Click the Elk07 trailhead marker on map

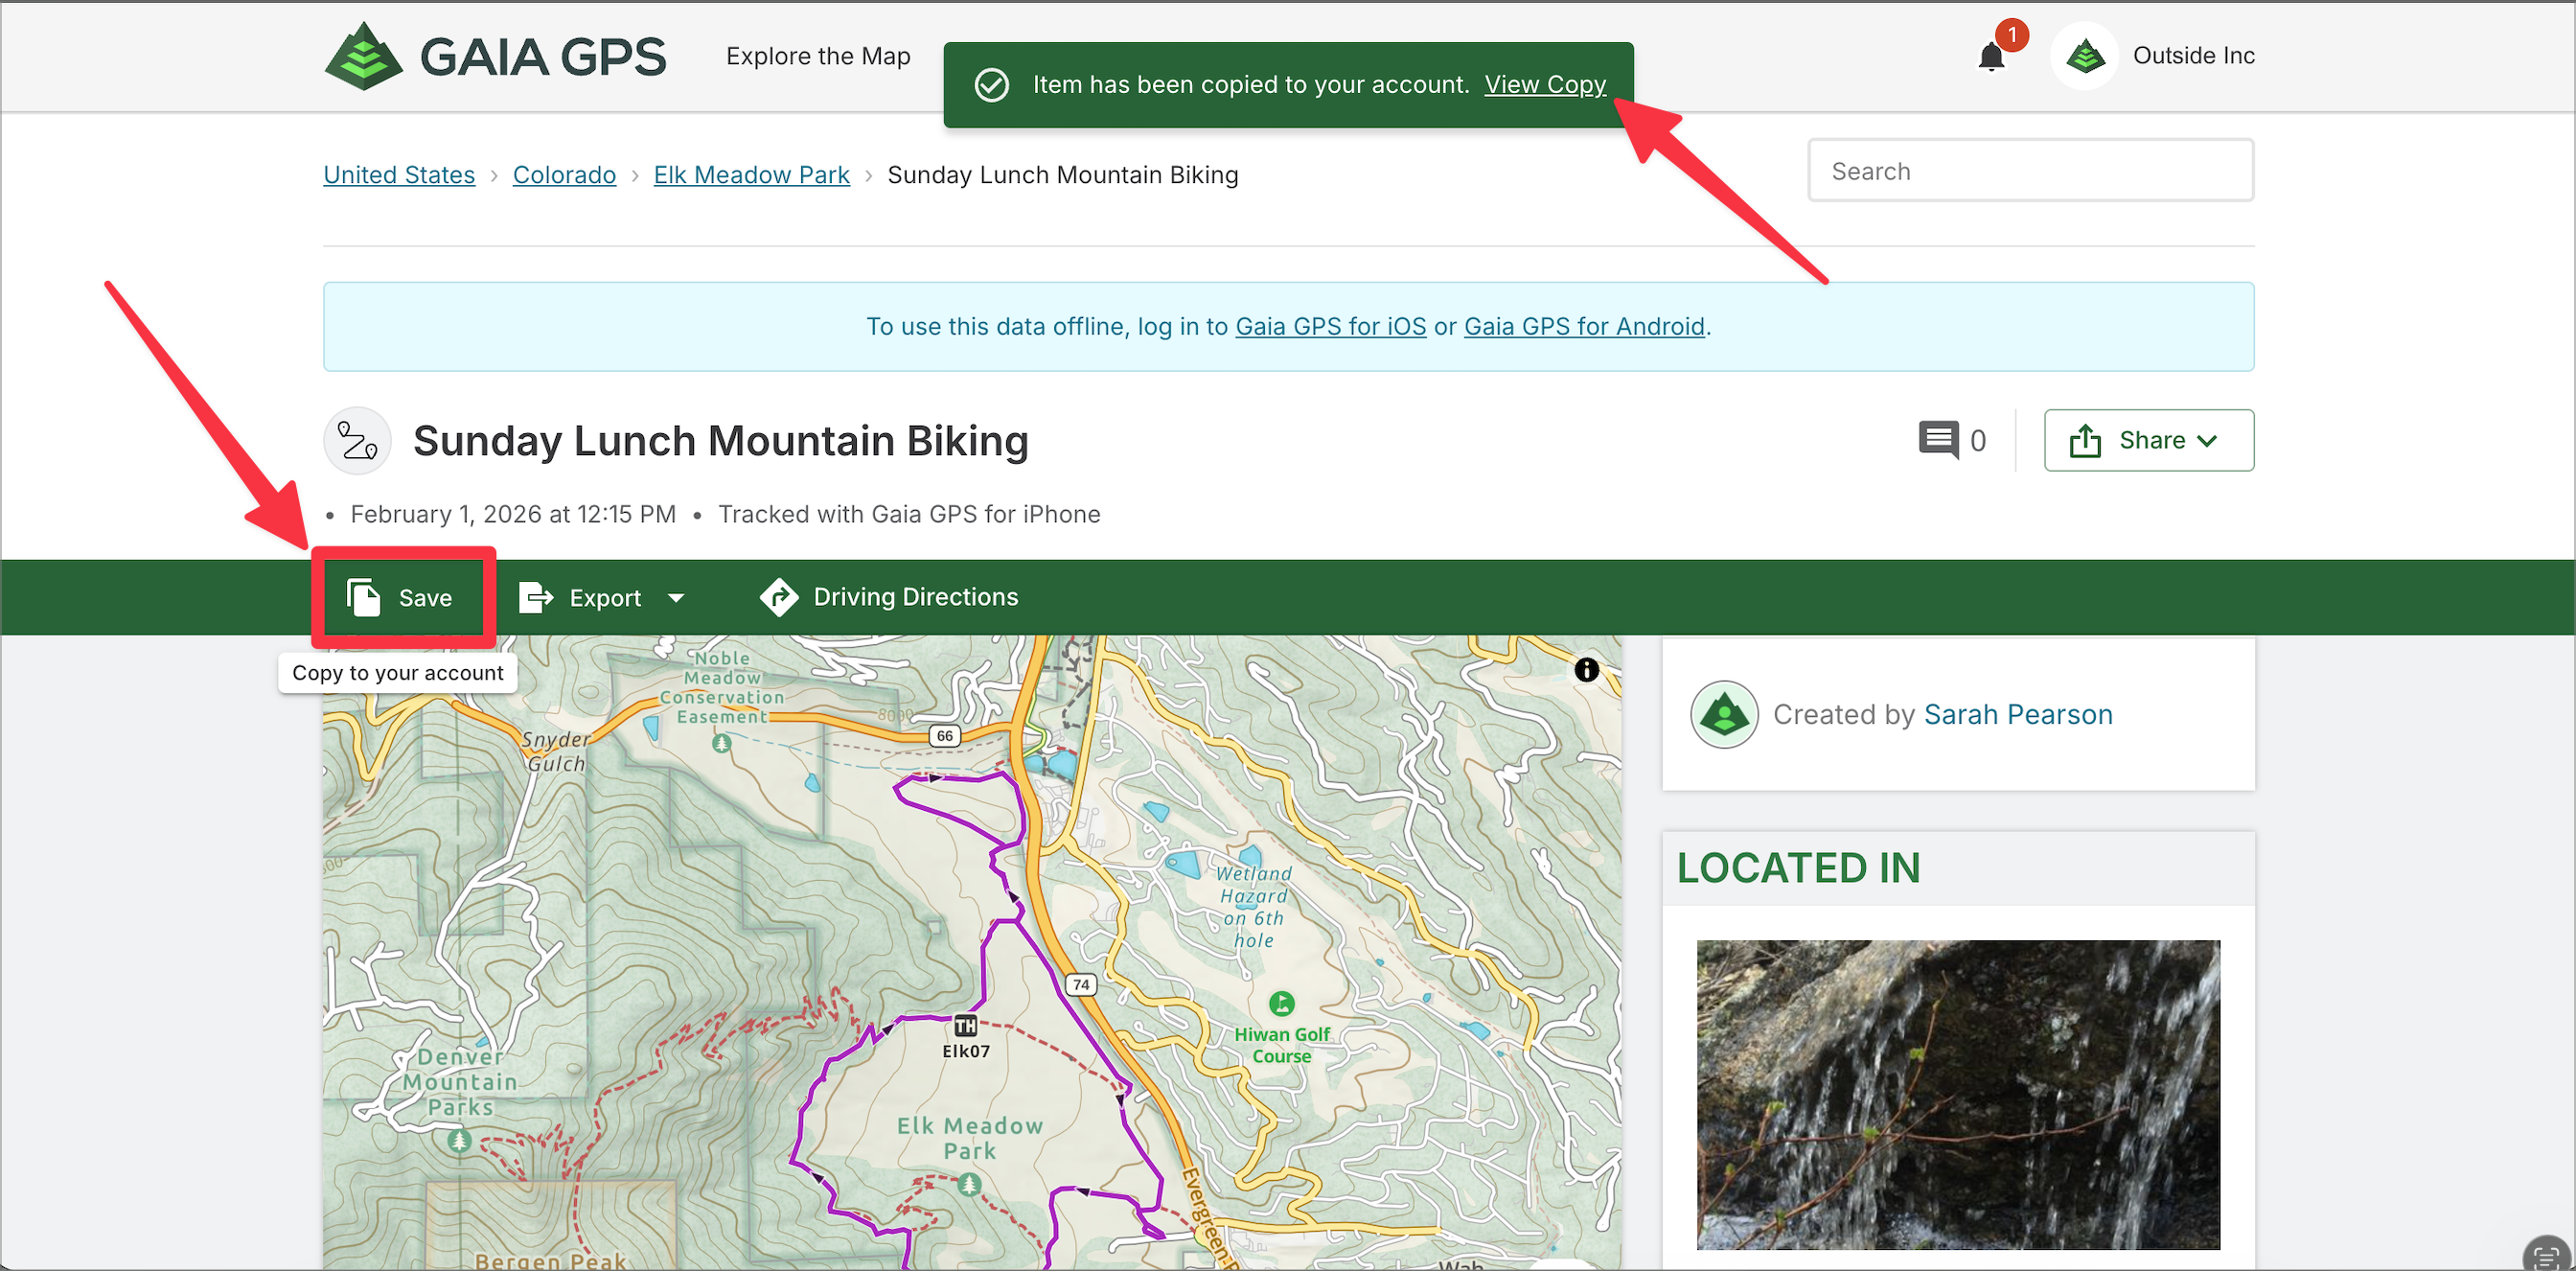(x=965, y=1025)
